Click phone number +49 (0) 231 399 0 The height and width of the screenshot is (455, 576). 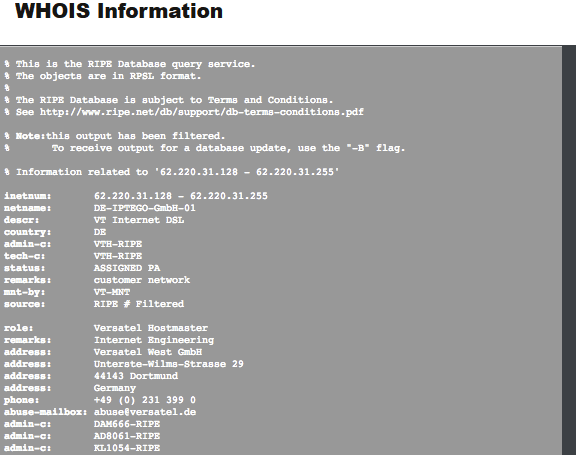tap(145, 400)
